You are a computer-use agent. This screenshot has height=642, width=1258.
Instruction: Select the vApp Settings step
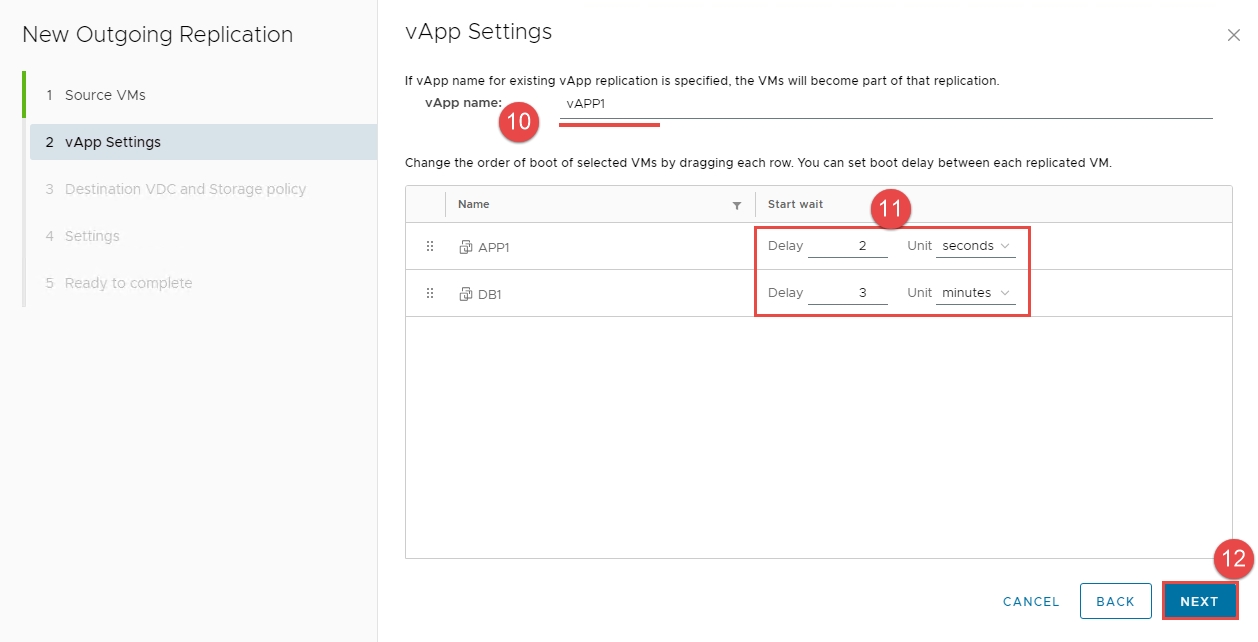coord(112,142)
